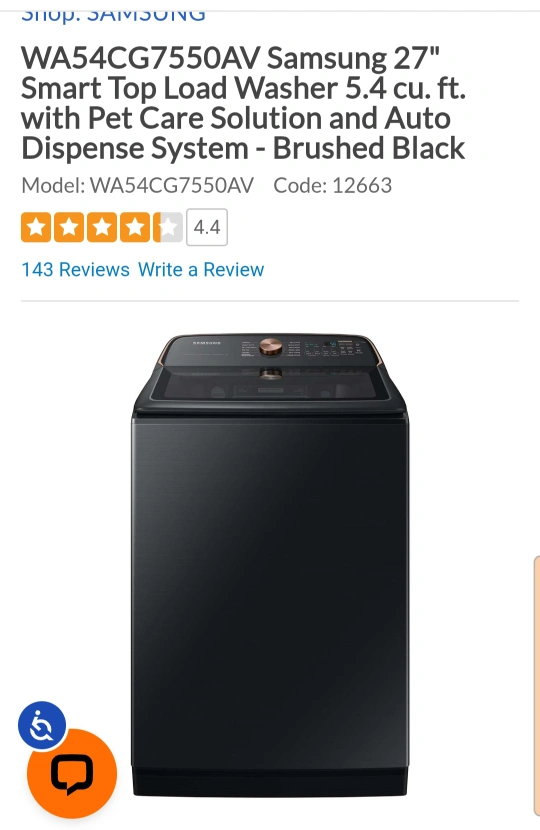
Task: Open the 143 Reviews link
Action: click(75, 269)
